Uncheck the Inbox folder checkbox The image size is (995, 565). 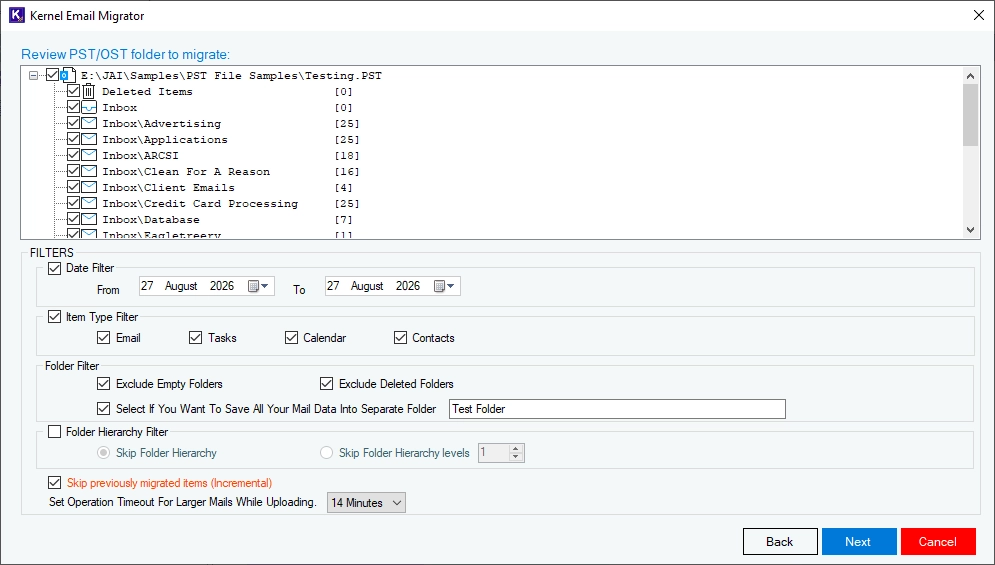pyautogui.click(x=74, y=107)
